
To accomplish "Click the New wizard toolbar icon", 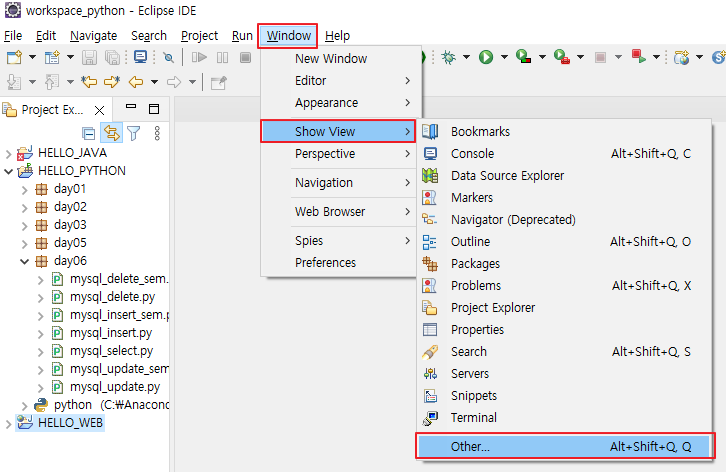I will [14, 57].
